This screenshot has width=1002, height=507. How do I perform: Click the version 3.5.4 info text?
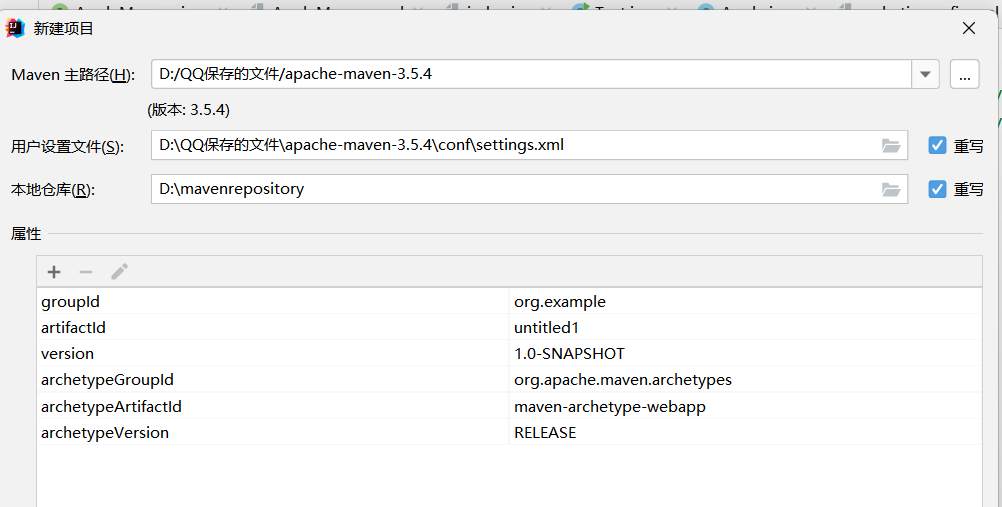(x=189, y=110)
